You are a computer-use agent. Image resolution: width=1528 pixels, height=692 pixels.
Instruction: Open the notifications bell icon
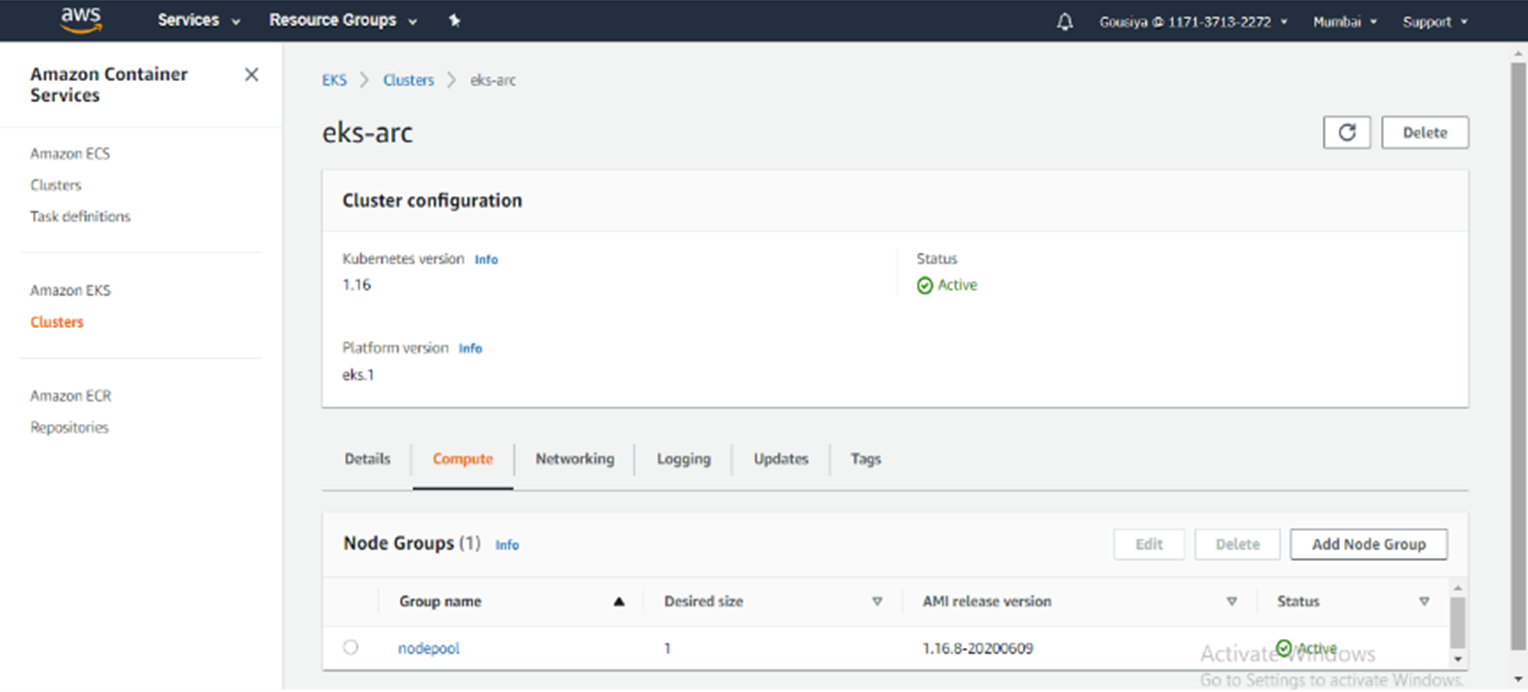click(x=1065, y=21)
